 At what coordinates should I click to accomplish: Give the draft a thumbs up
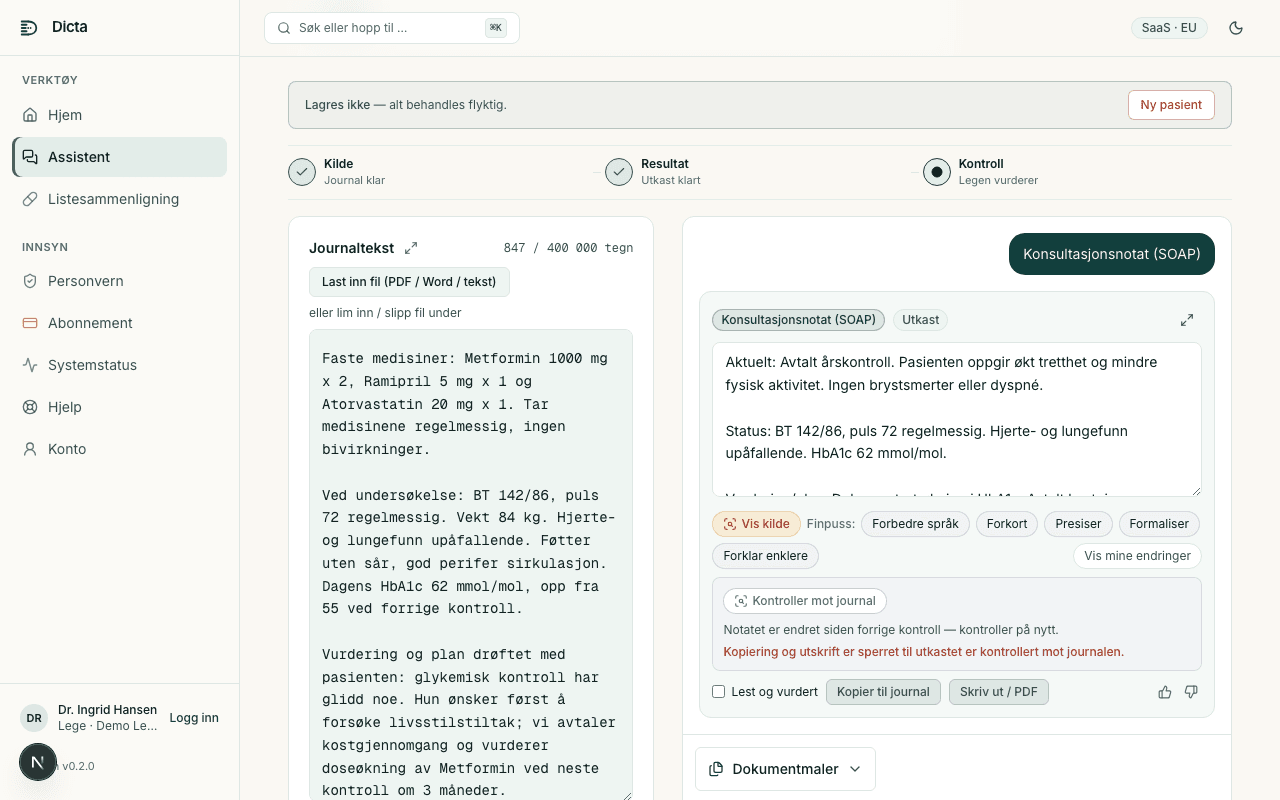(x=1165, y=692)
